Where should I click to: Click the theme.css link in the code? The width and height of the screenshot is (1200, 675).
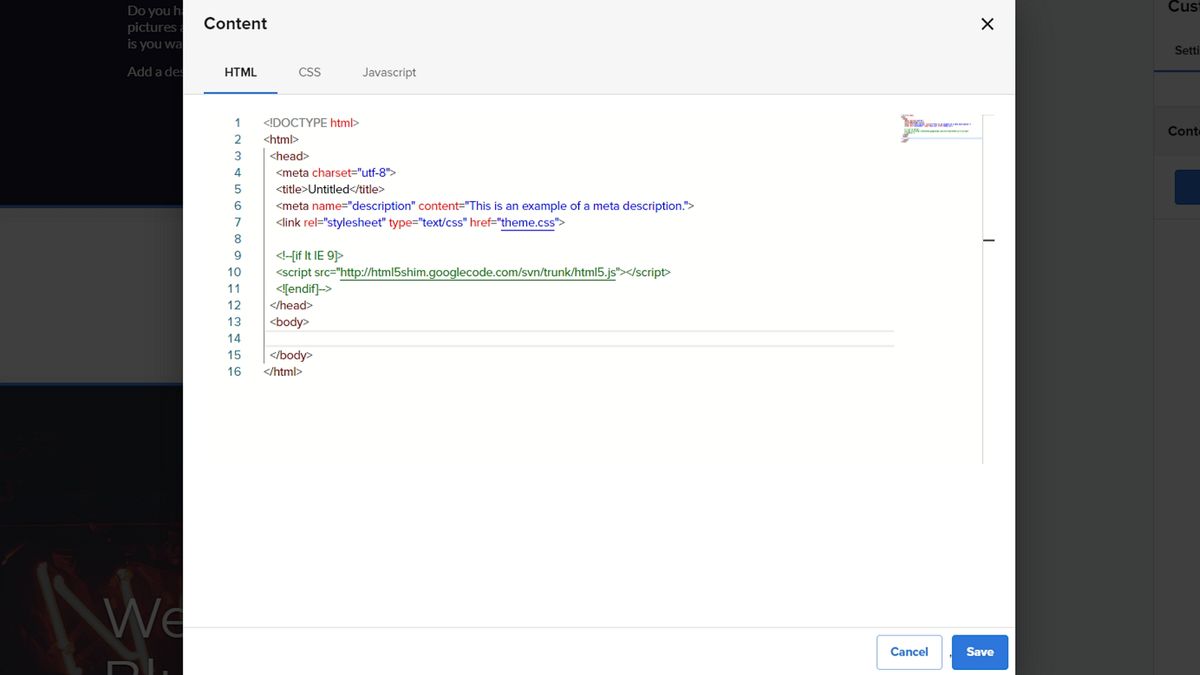tap(528, 223)
